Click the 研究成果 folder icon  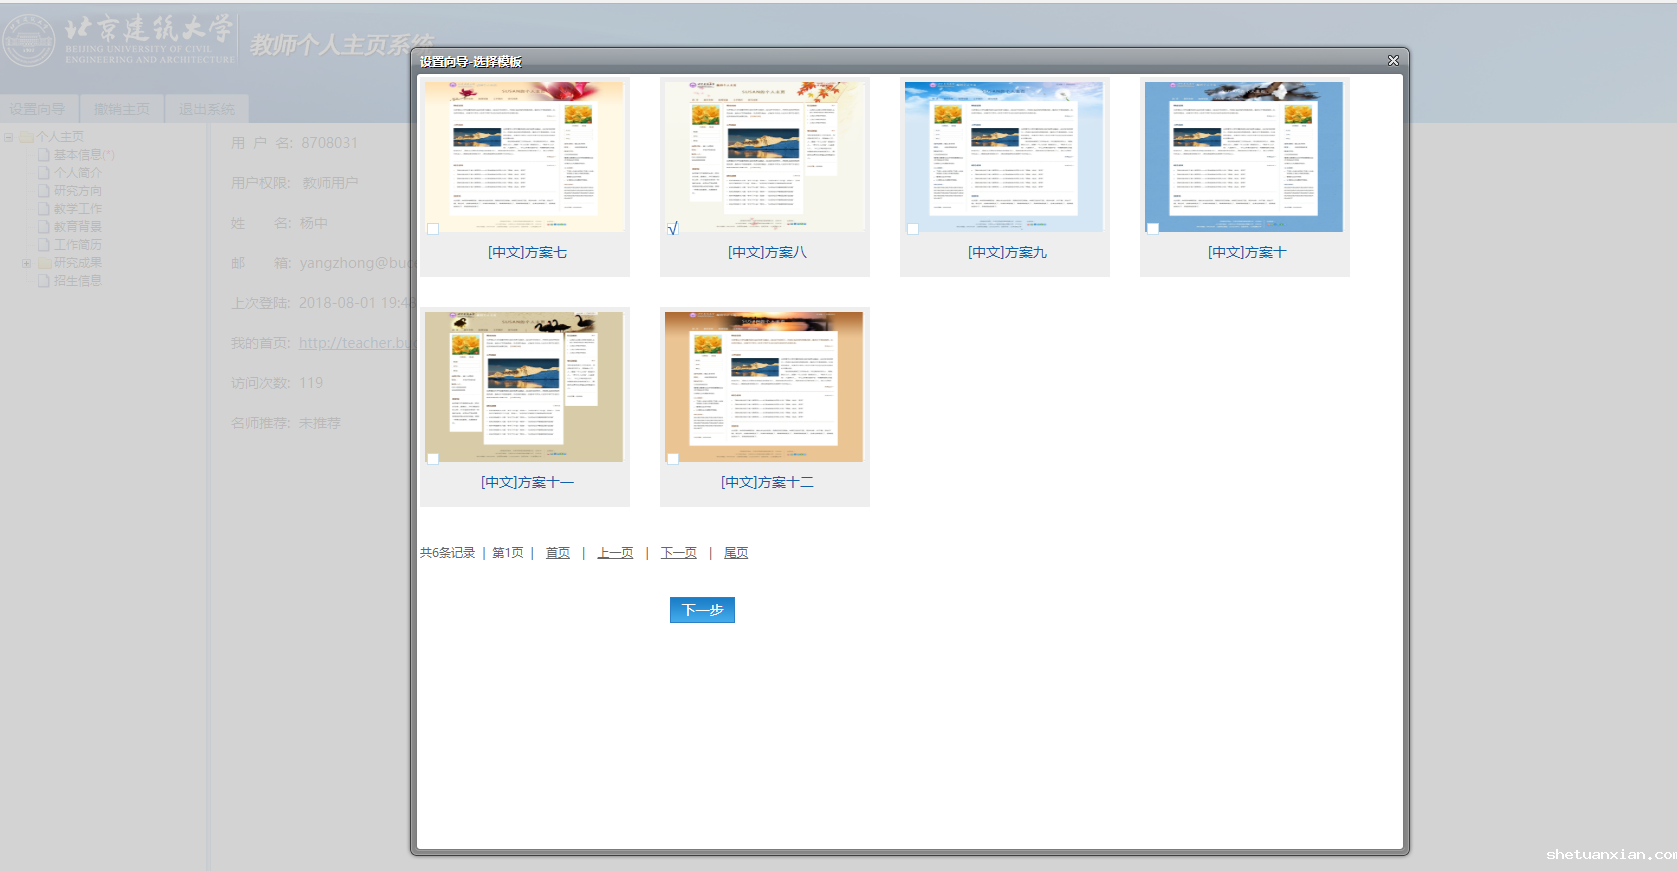tap(44, 263)
